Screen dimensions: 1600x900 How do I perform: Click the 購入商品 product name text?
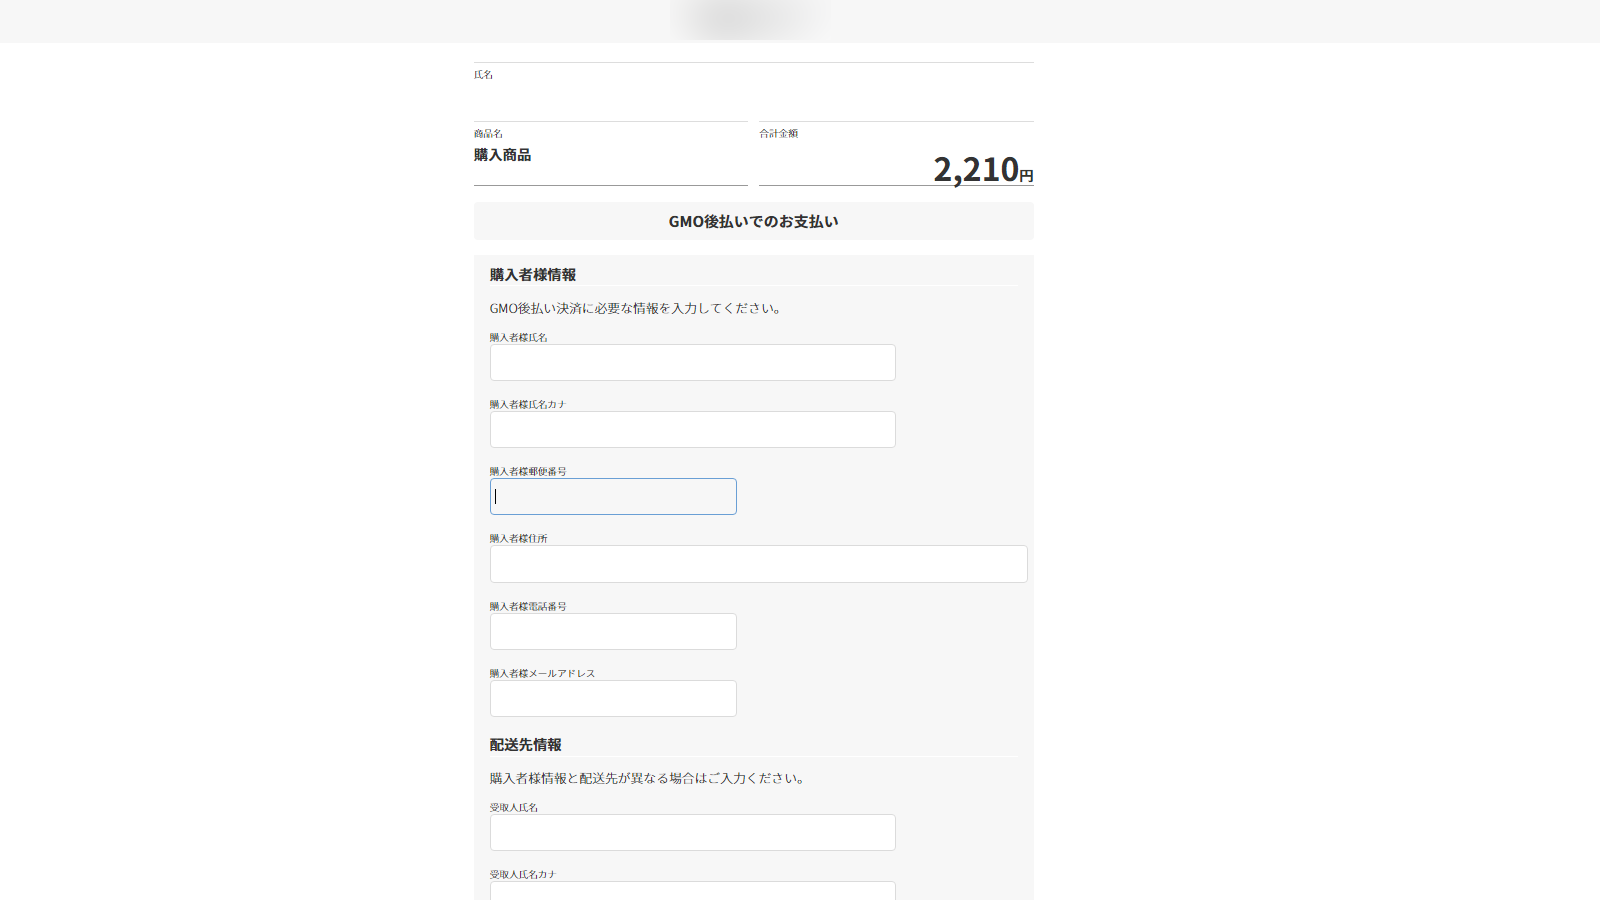tap(502, 155)
